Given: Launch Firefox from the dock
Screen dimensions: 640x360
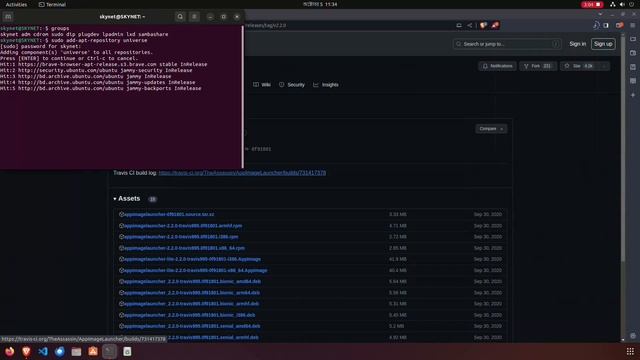Looking at the screenshot, I should 9,351.
